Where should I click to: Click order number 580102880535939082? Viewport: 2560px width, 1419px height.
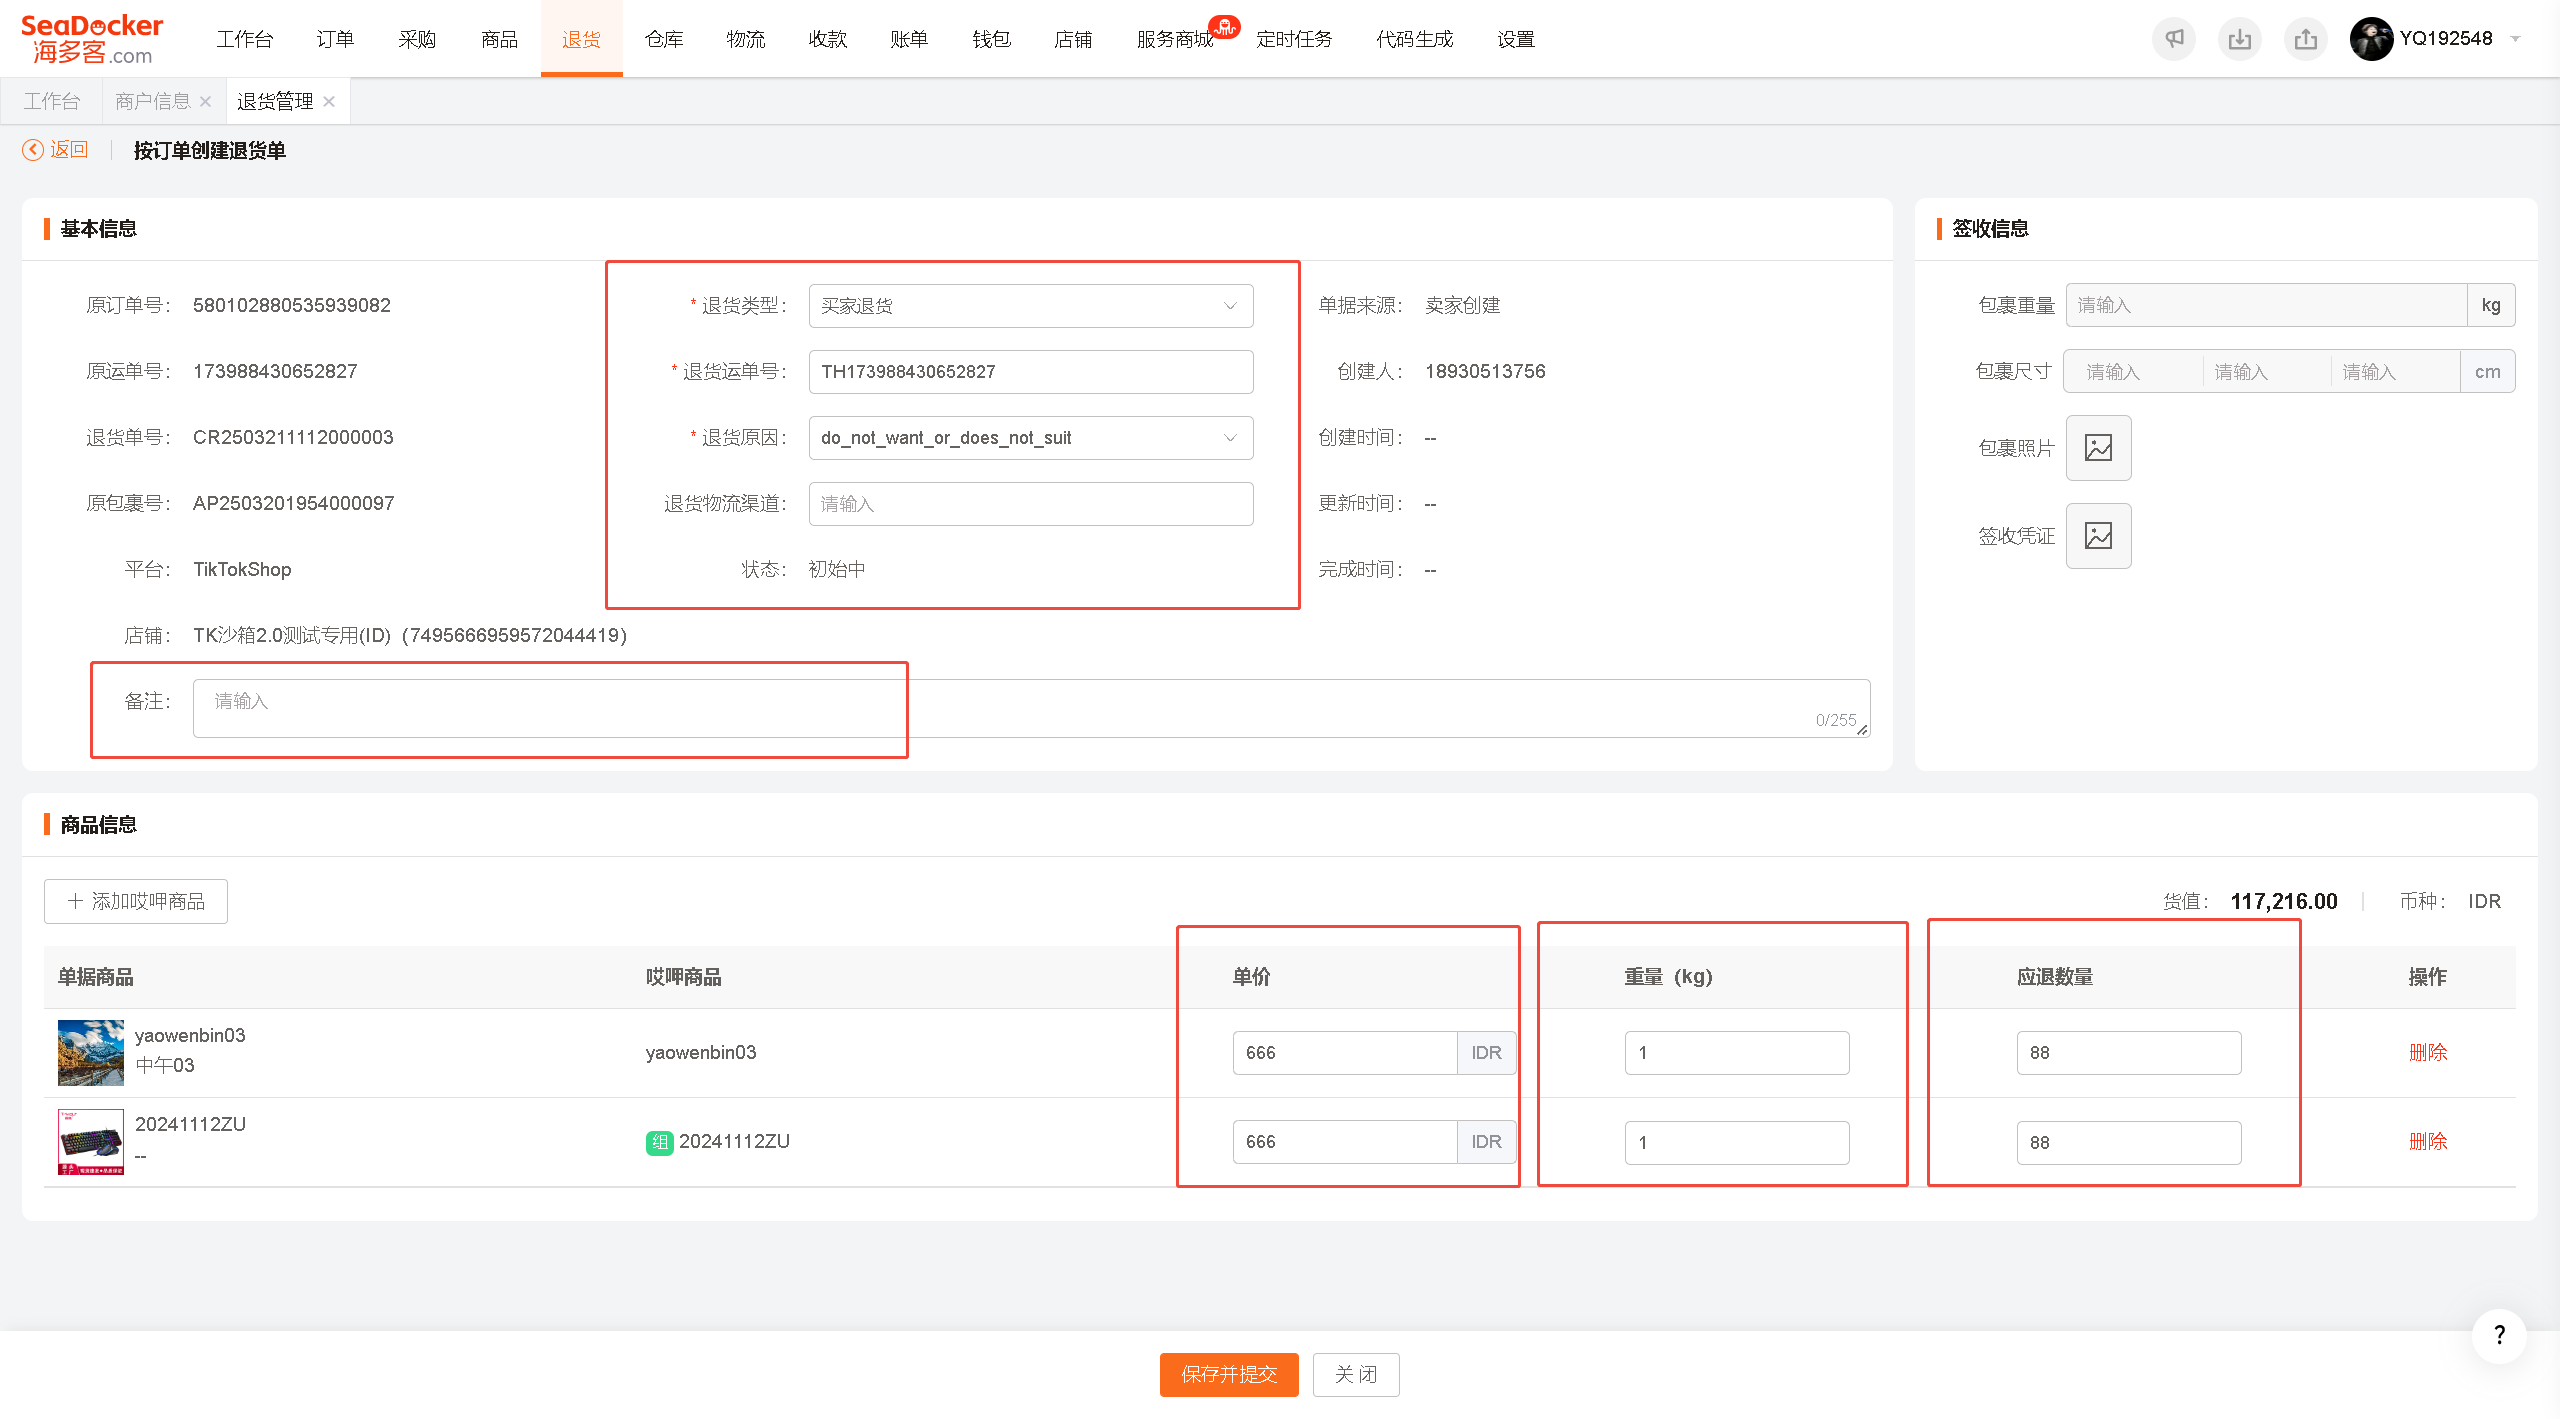pos(292,306)
